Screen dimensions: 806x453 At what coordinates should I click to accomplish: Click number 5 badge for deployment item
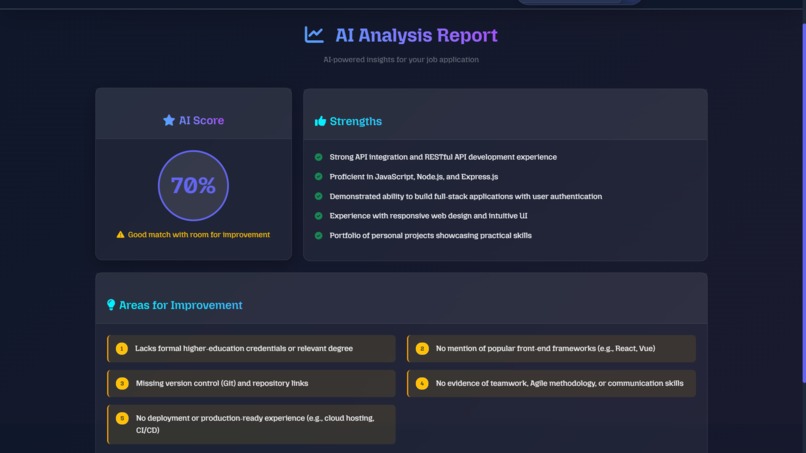point(122,418)
